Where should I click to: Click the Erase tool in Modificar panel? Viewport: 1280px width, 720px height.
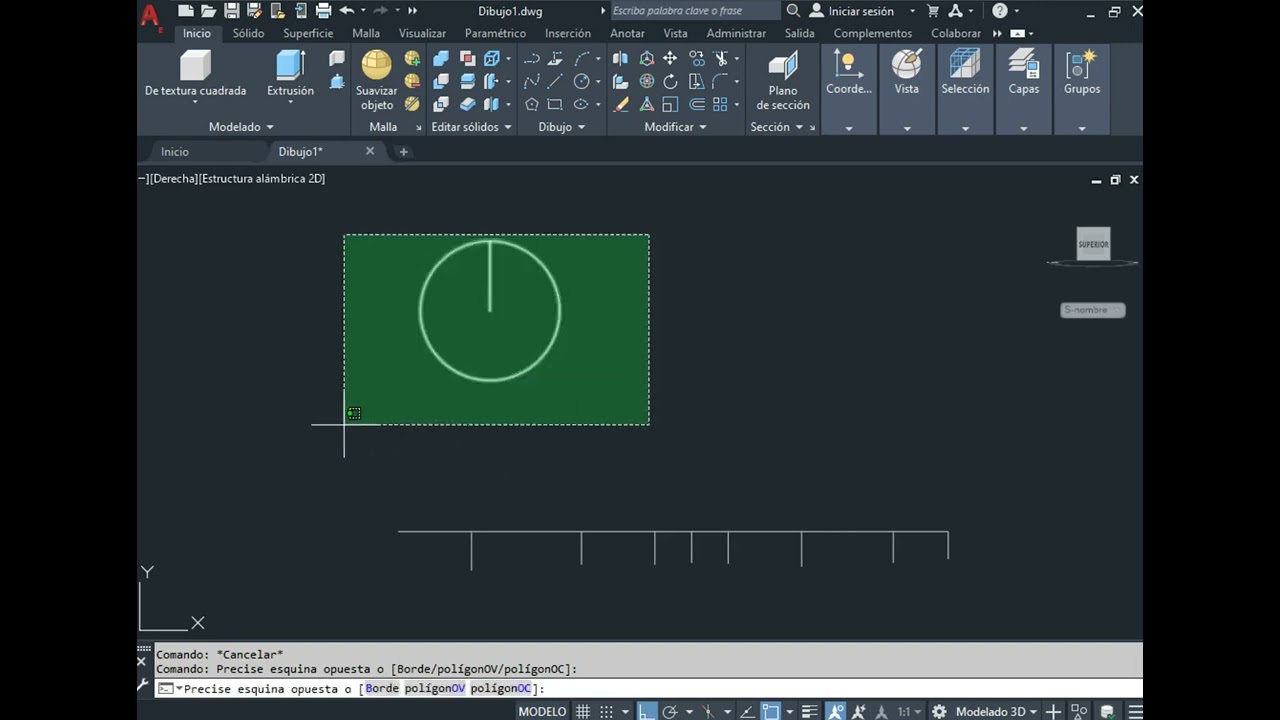pyautogui.click(x=621, y=104)
